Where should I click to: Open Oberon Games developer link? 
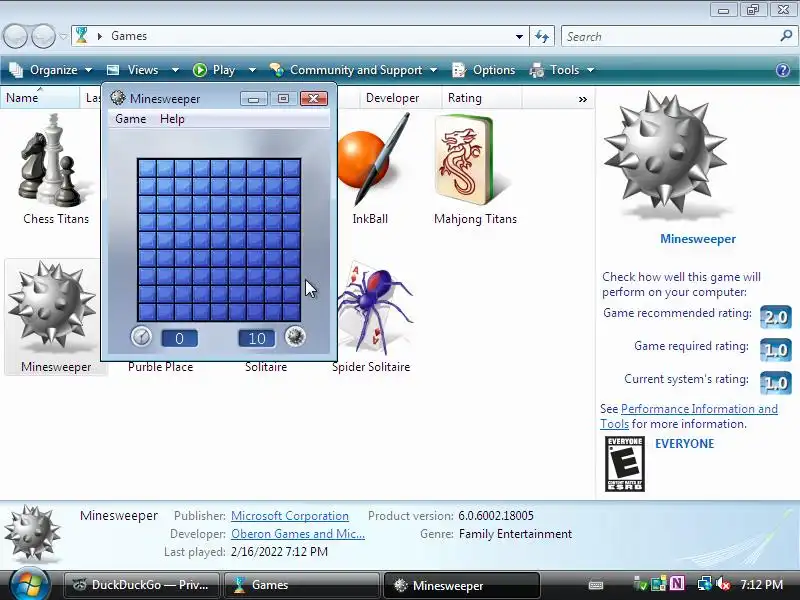point(298,534)
